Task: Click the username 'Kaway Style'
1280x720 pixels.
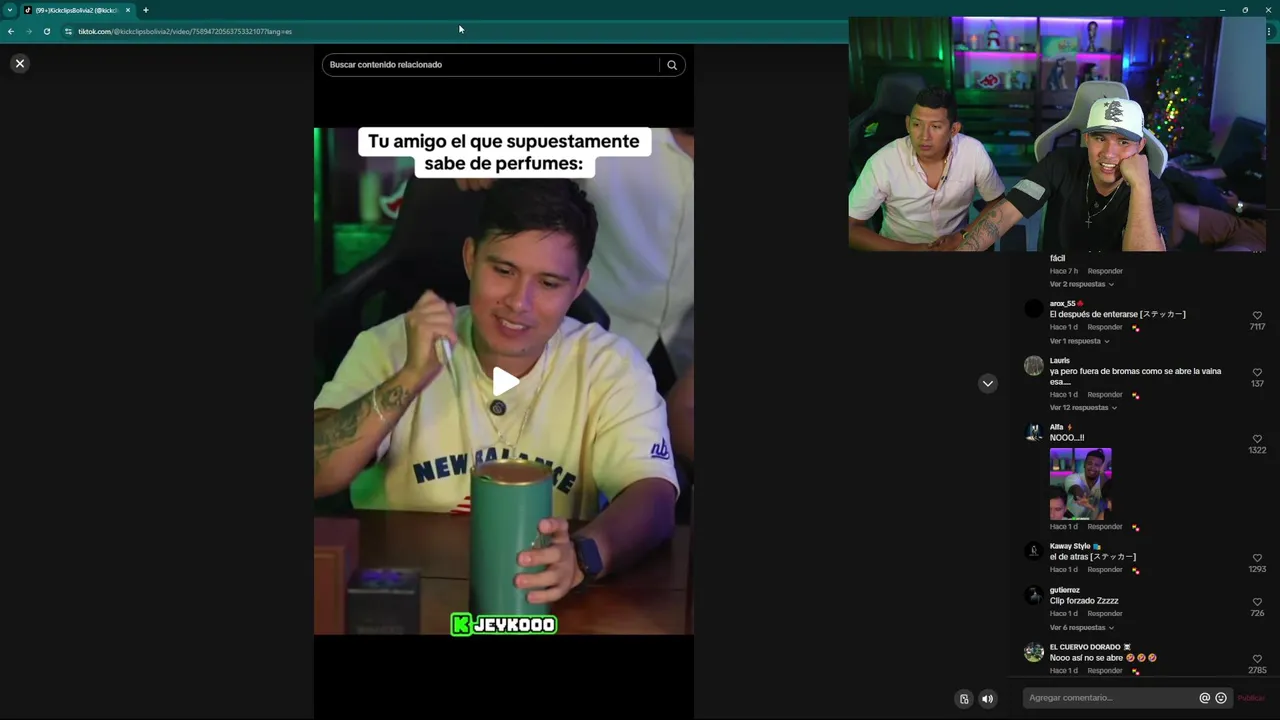Action: [1070, 547]
